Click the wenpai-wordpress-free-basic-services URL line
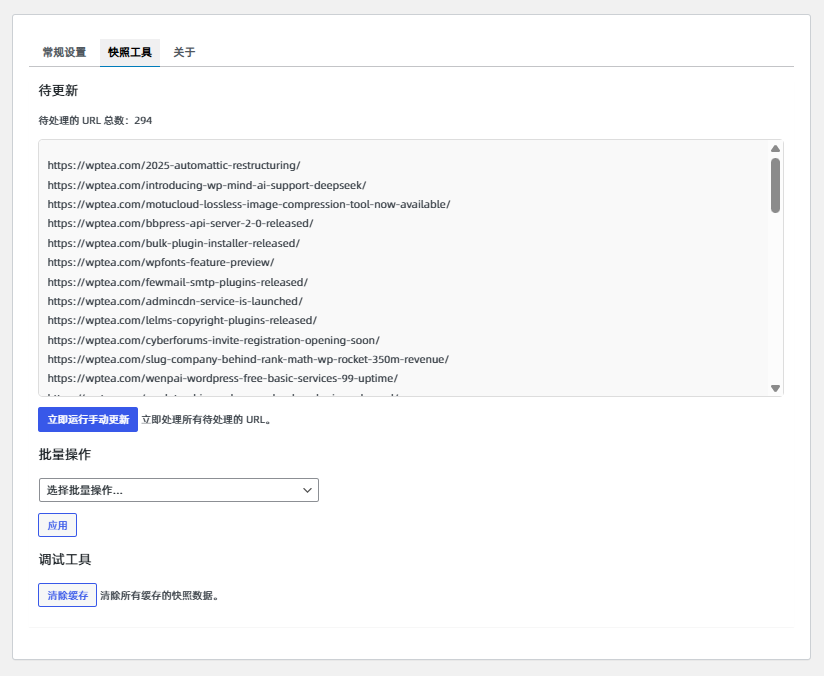Screen dimensions: 824x676 pos(222,378)
